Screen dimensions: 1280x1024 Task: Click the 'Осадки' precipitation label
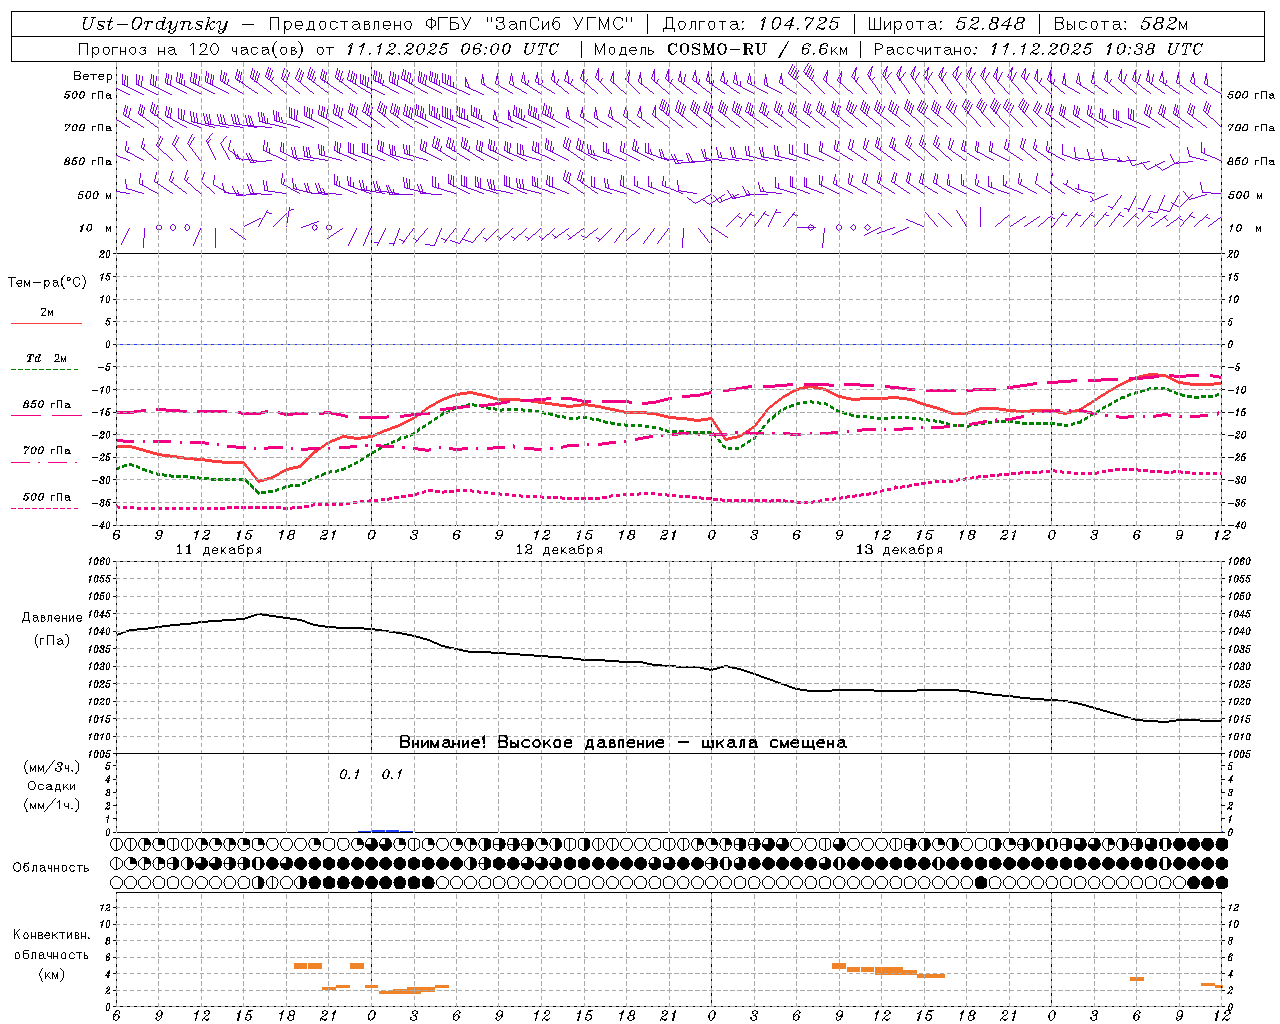52,786
